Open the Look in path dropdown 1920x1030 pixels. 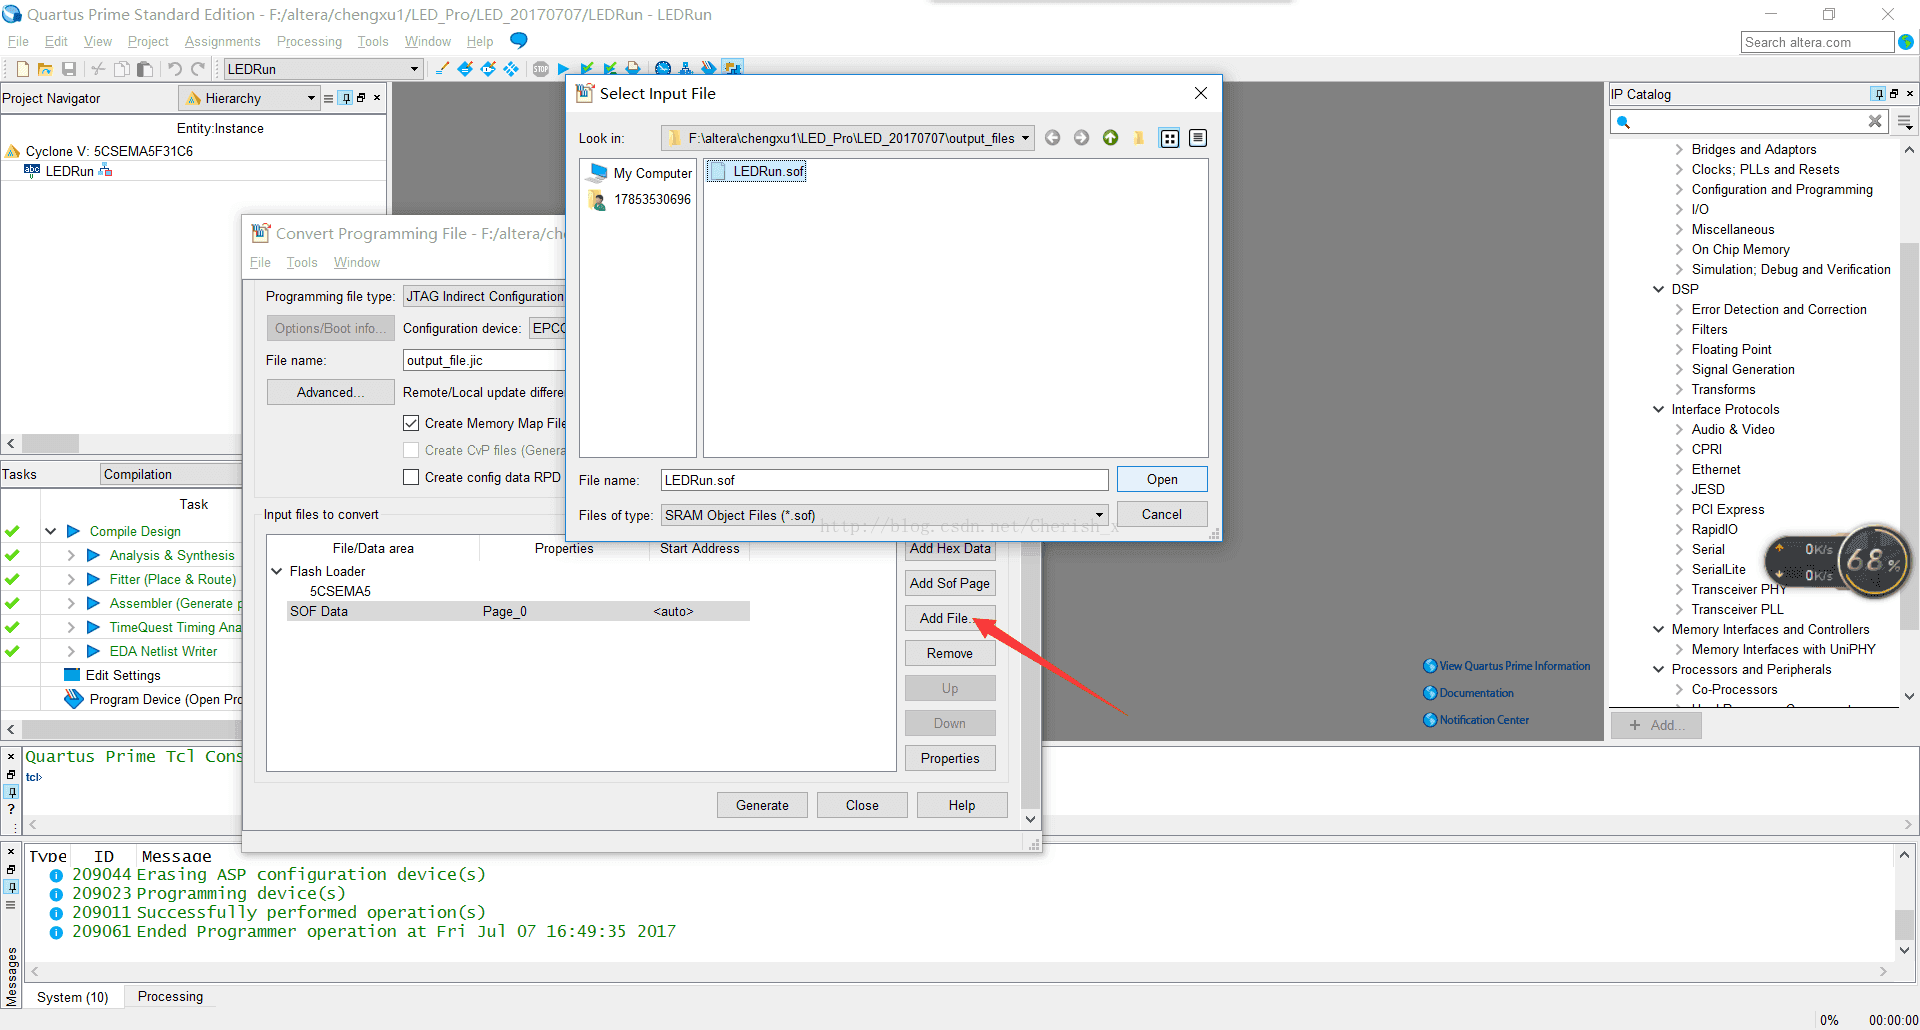1025,139
